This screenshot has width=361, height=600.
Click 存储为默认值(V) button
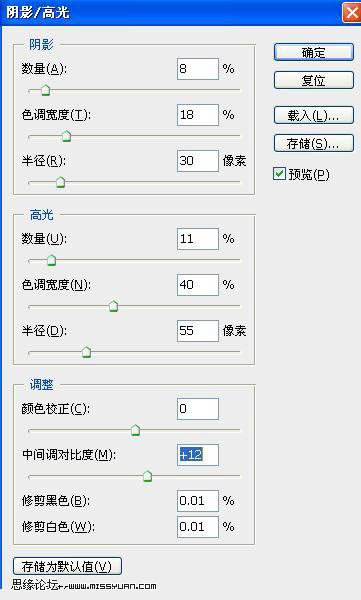click(x=67, y=566)
